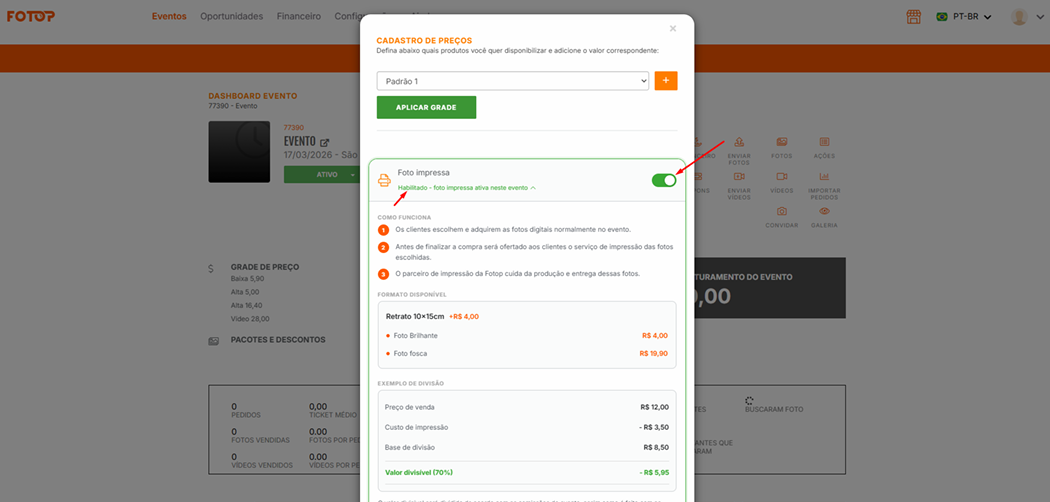
Task: Open the Galeria eye icon
Action: pyautogui.click(x=824, y=212)
